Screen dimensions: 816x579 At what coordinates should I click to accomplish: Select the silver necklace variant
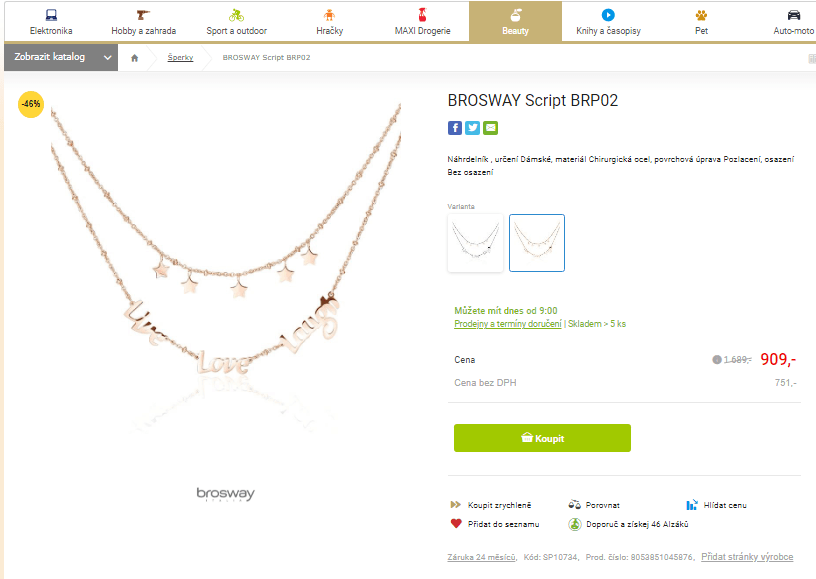coord(476,243)
